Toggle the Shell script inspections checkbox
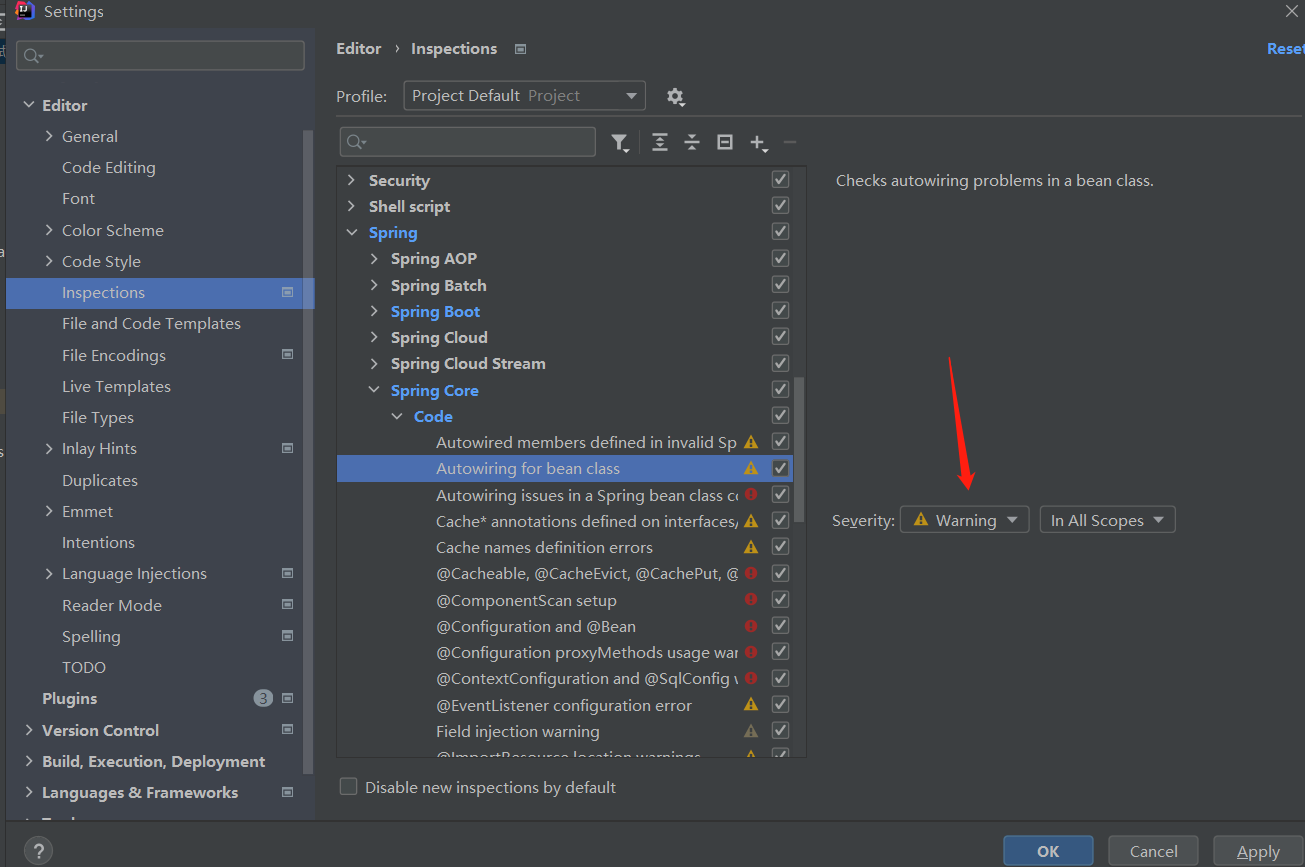The image size is (1305, 867). coord(781,205)
